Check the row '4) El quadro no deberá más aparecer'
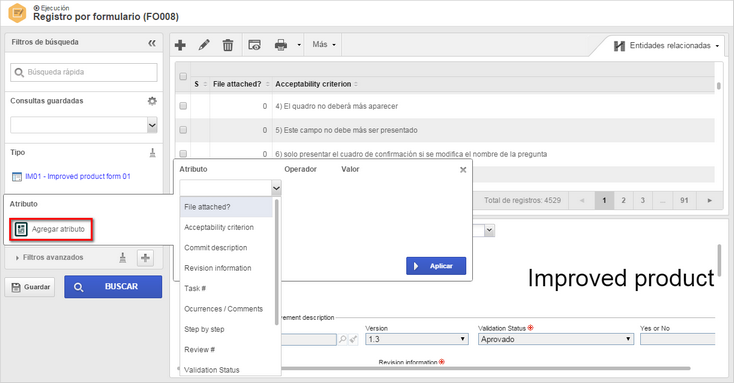This screenshot has width=734, height=383. [x=183, y=106]
